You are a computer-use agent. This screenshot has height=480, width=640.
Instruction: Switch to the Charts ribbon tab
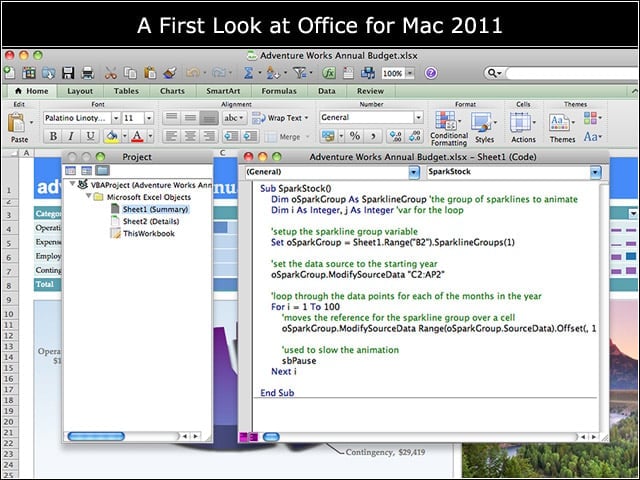tap(172, 91)
